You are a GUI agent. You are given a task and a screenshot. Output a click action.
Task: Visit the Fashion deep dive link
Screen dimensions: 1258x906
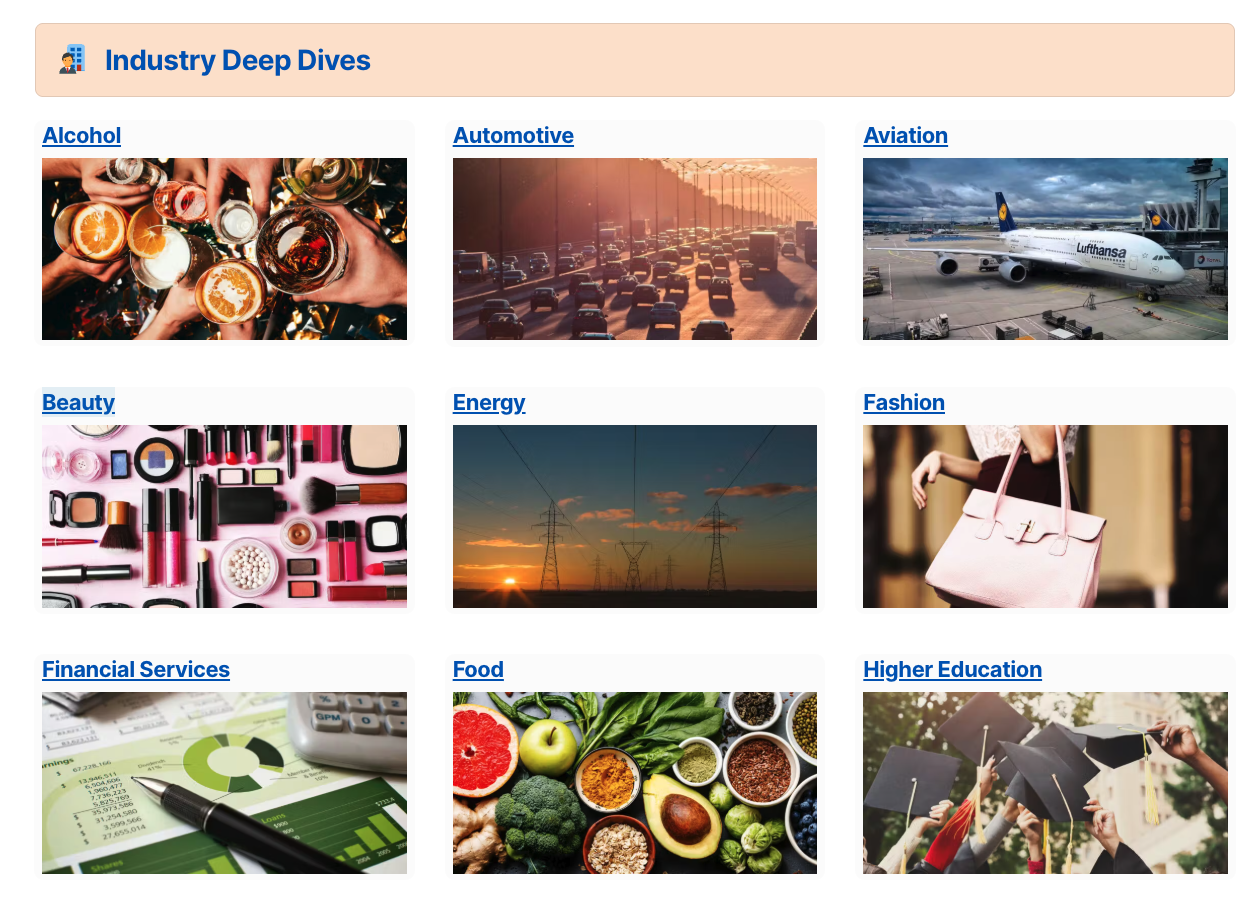click(x=904, y=403)
